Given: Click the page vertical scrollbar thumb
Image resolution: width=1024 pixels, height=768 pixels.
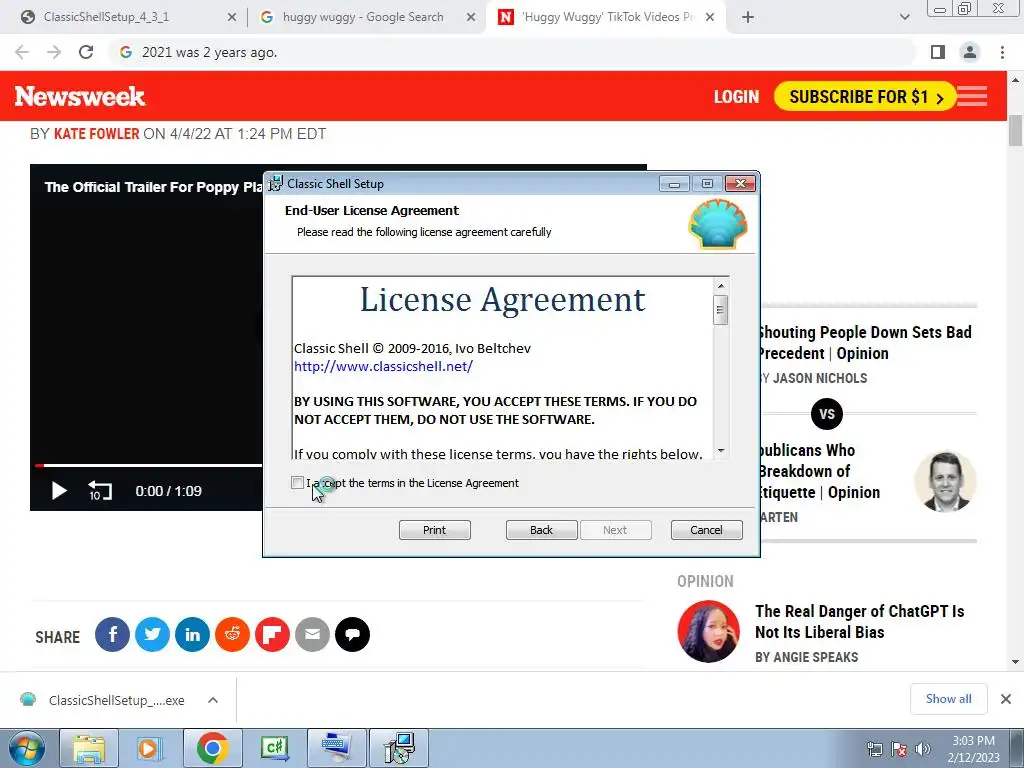Looking at the screenshot, I should pyautogui.click(x=1015, y=131).
